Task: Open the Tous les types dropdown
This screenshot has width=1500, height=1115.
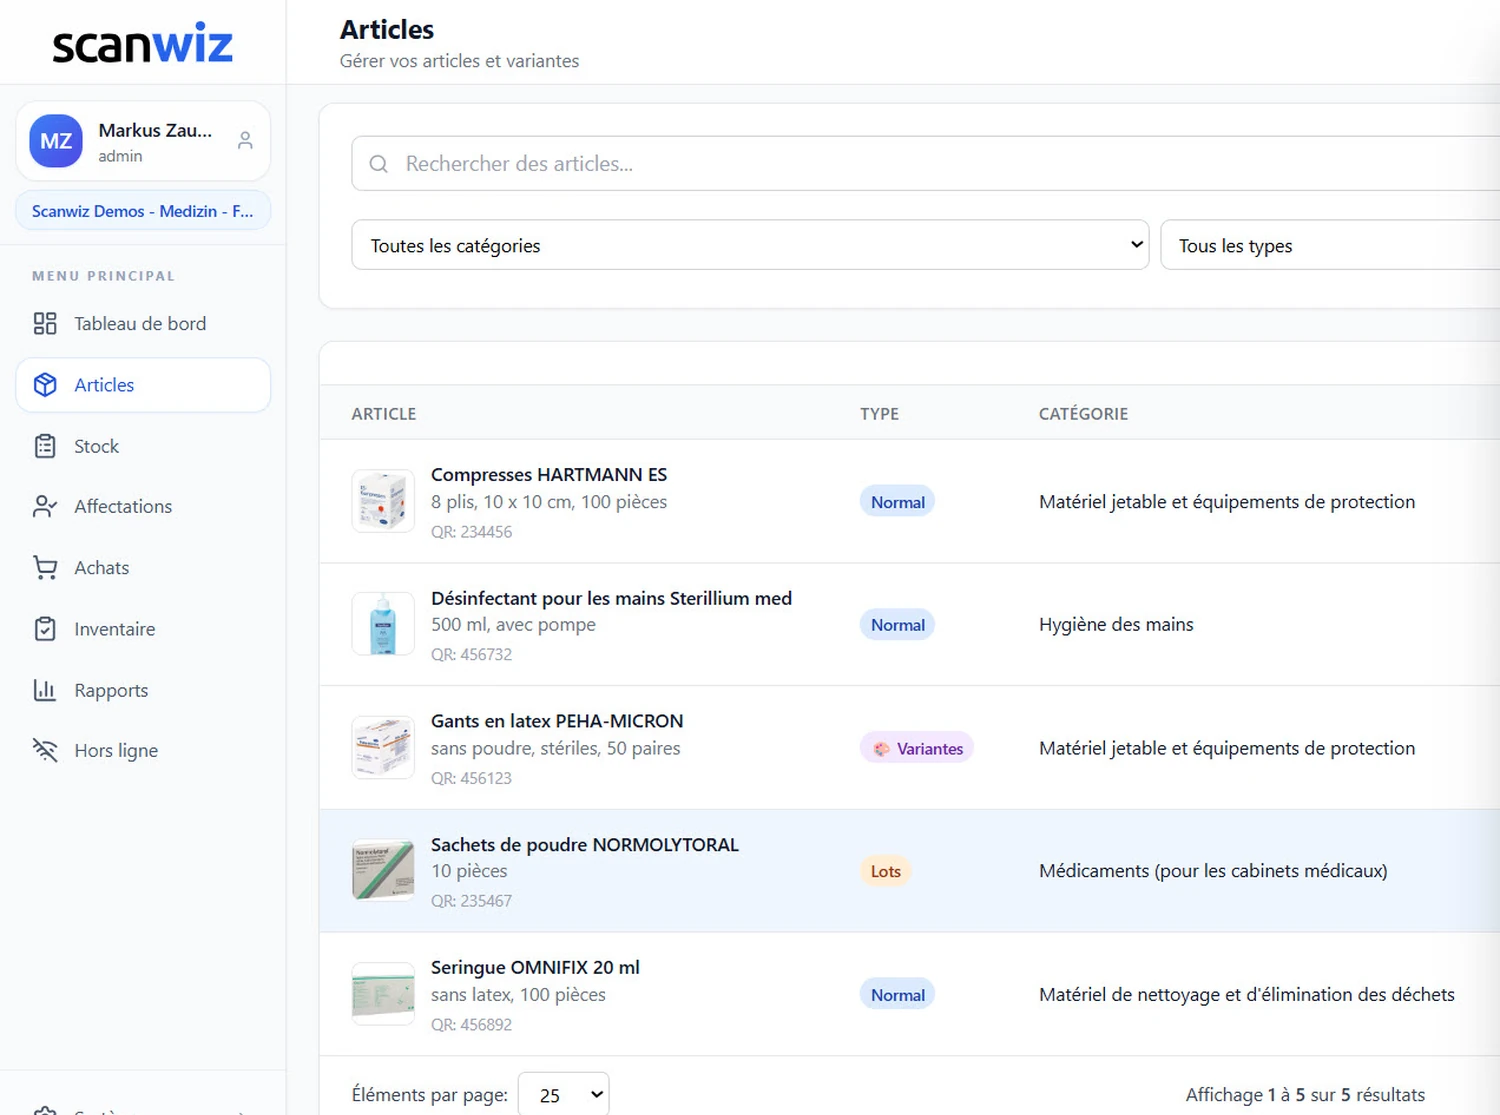Action: tap(1330, 245)
